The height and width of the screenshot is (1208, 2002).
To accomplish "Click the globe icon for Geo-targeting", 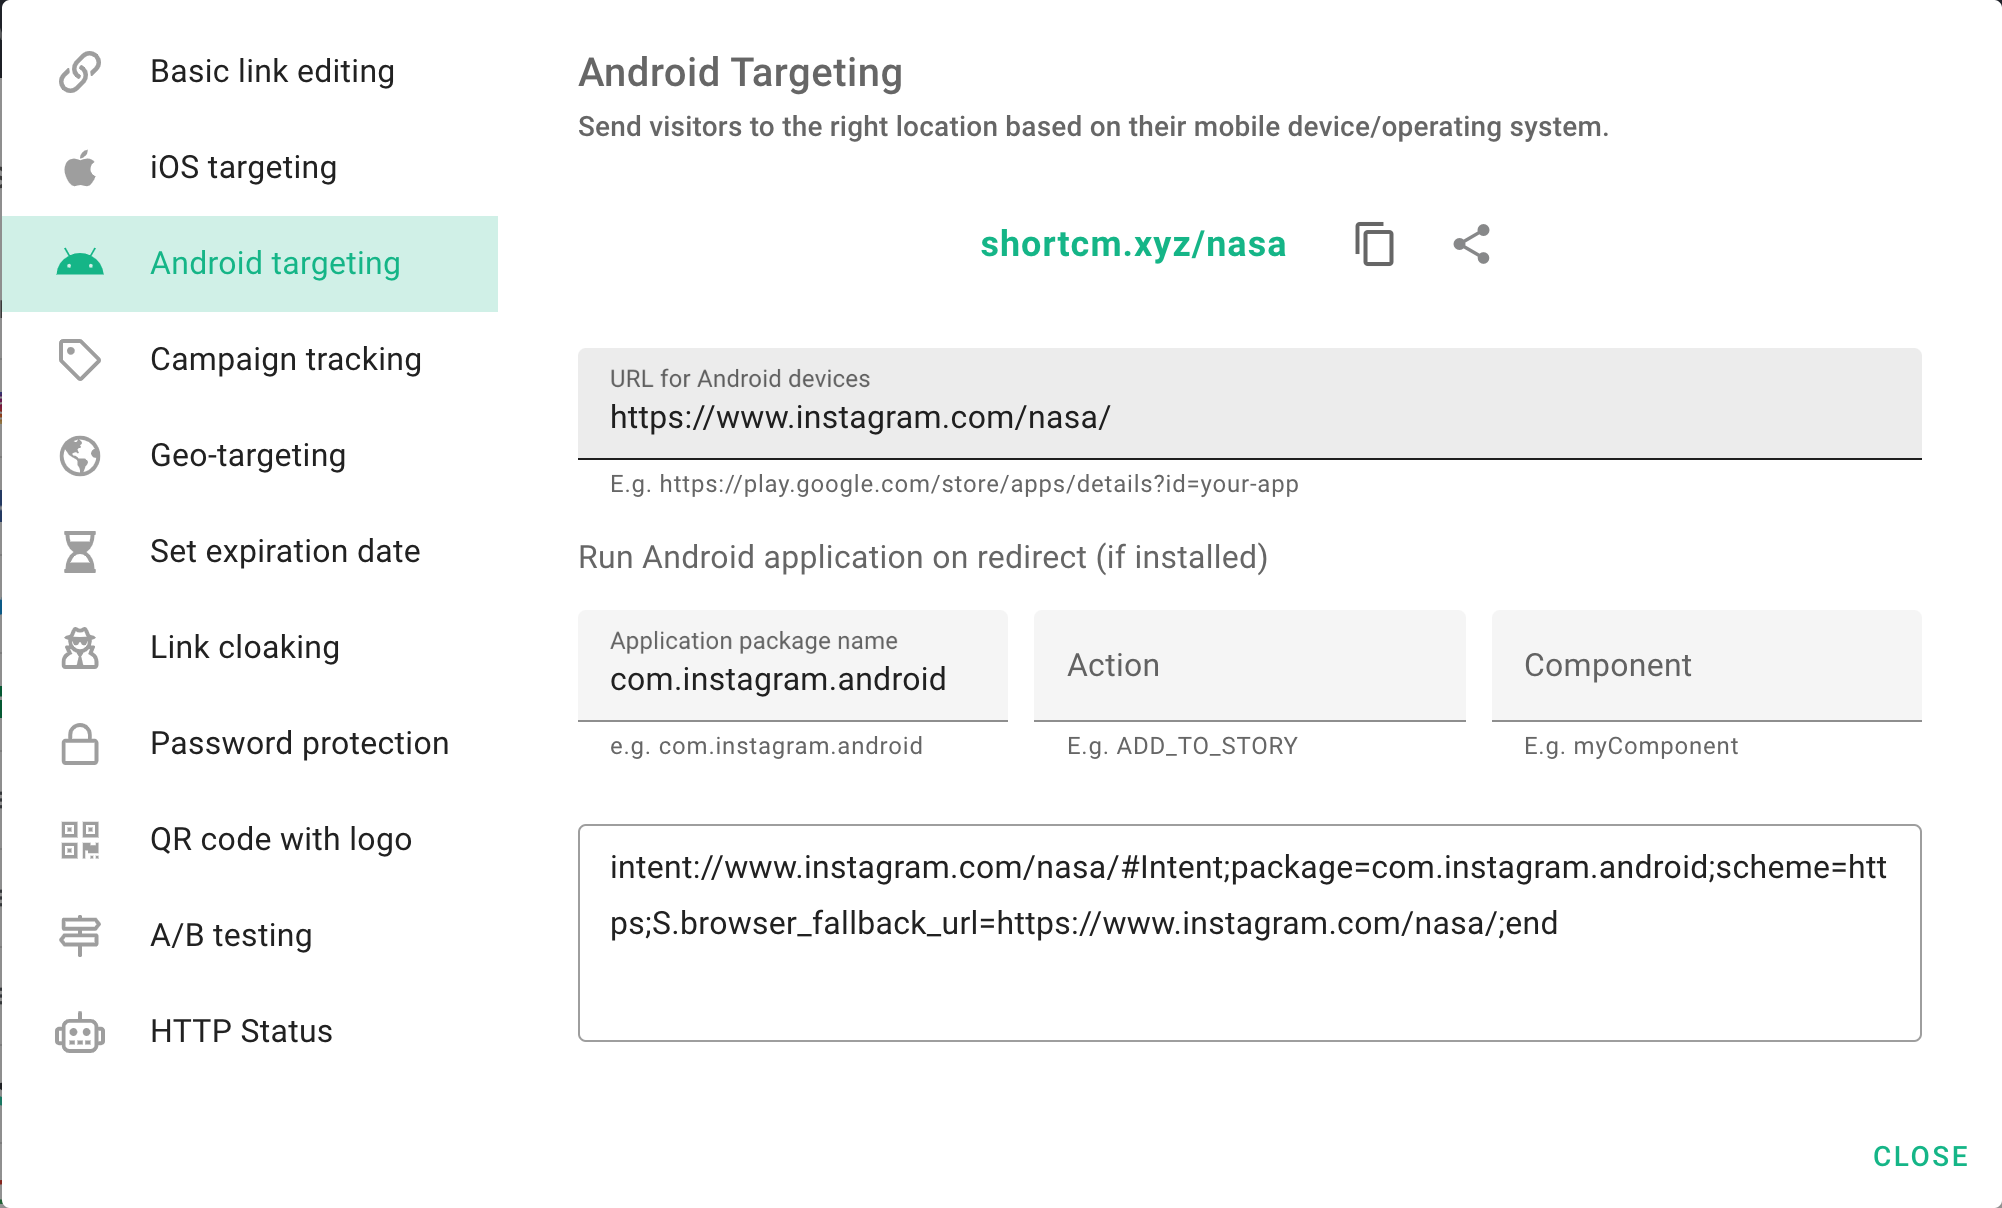I will tap(80, 456).
